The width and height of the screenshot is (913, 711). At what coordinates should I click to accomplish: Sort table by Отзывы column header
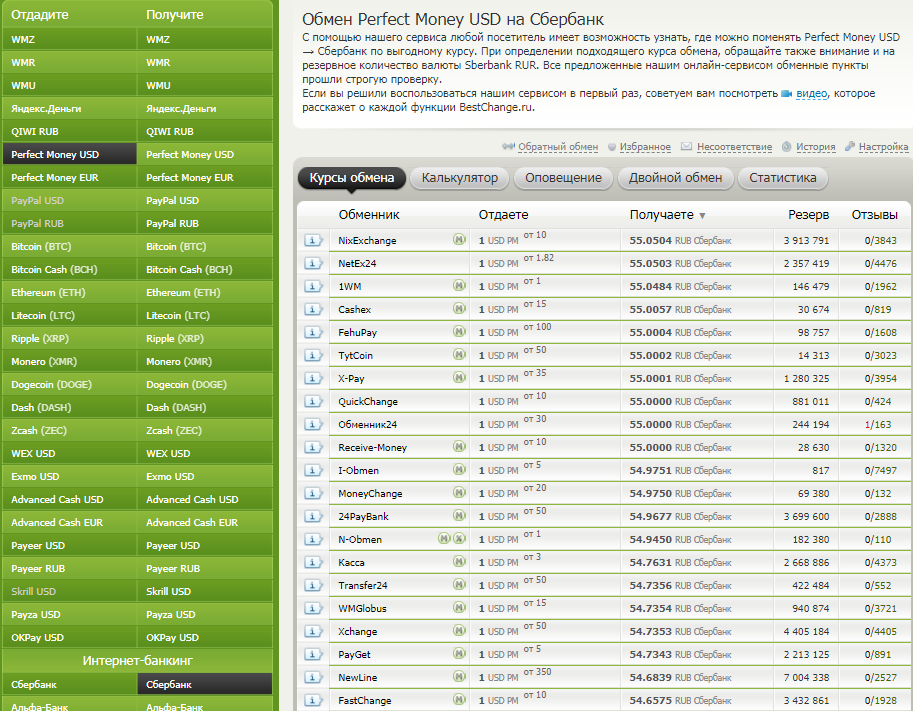pos(874,215)
